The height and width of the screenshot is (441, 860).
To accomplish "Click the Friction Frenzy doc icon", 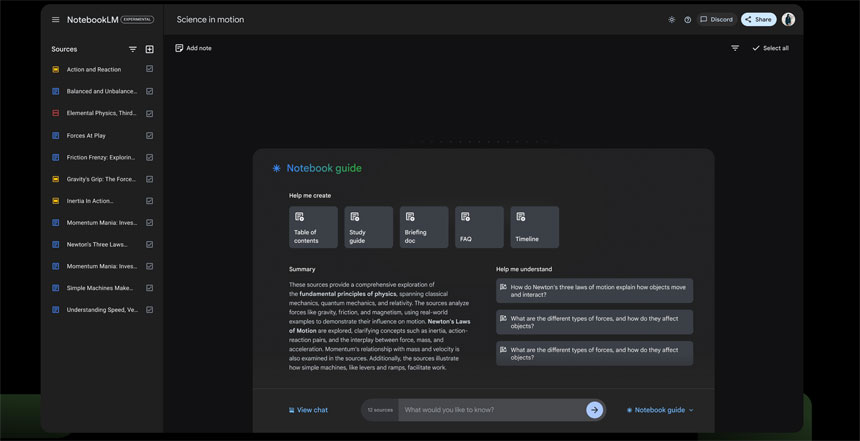I will click(x=55, y=157).
